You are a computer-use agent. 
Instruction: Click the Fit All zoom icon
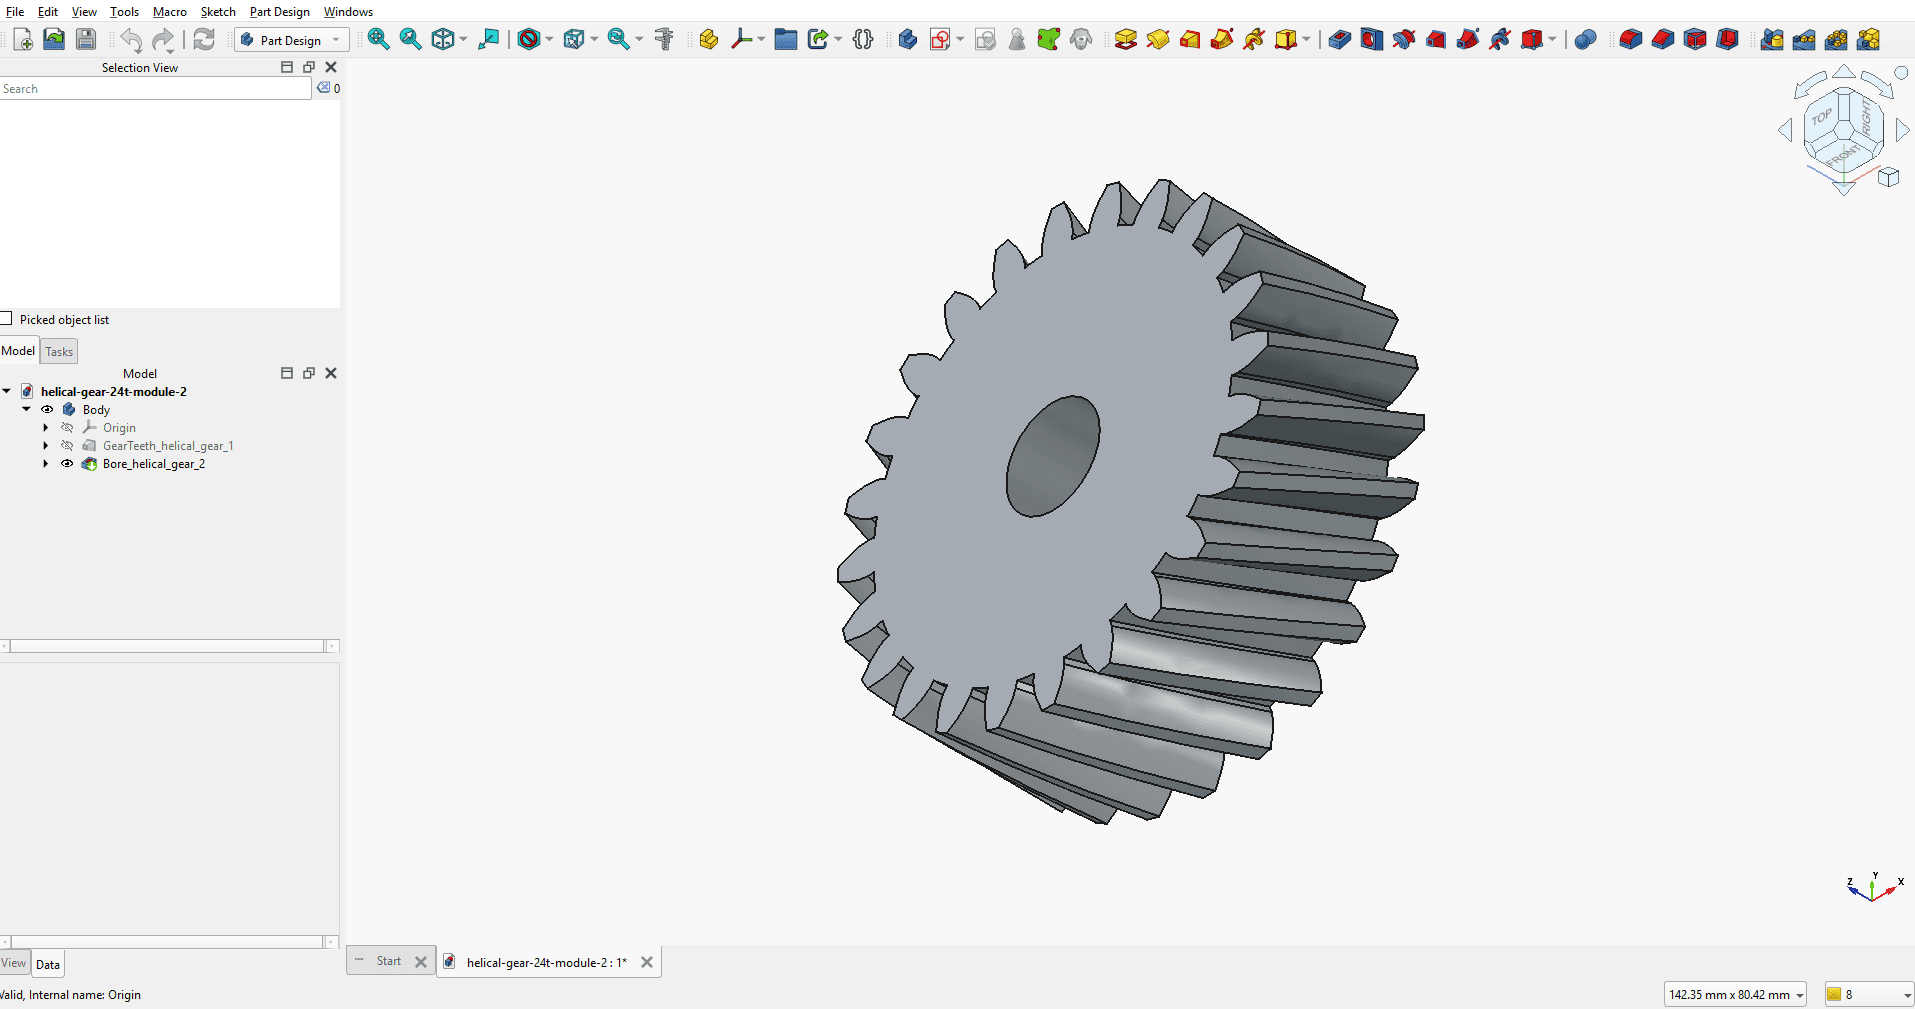tap(378, 40)
